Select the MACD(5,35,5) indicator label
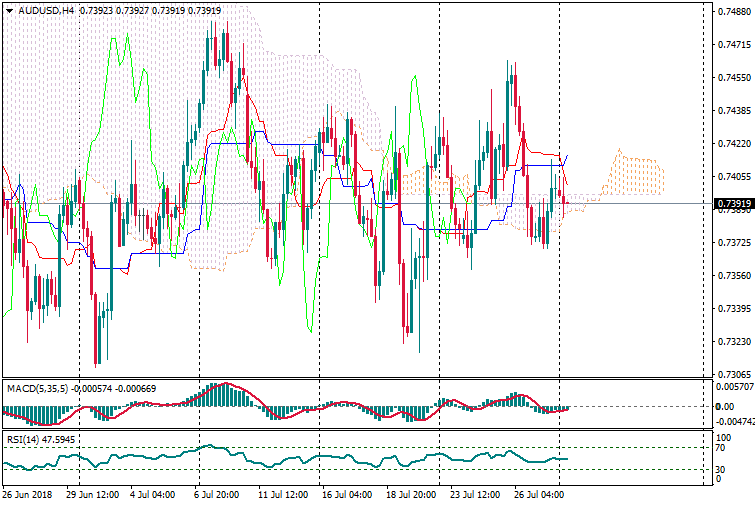The height and width of the screenshot is (506, 755). tap(35, 388)
